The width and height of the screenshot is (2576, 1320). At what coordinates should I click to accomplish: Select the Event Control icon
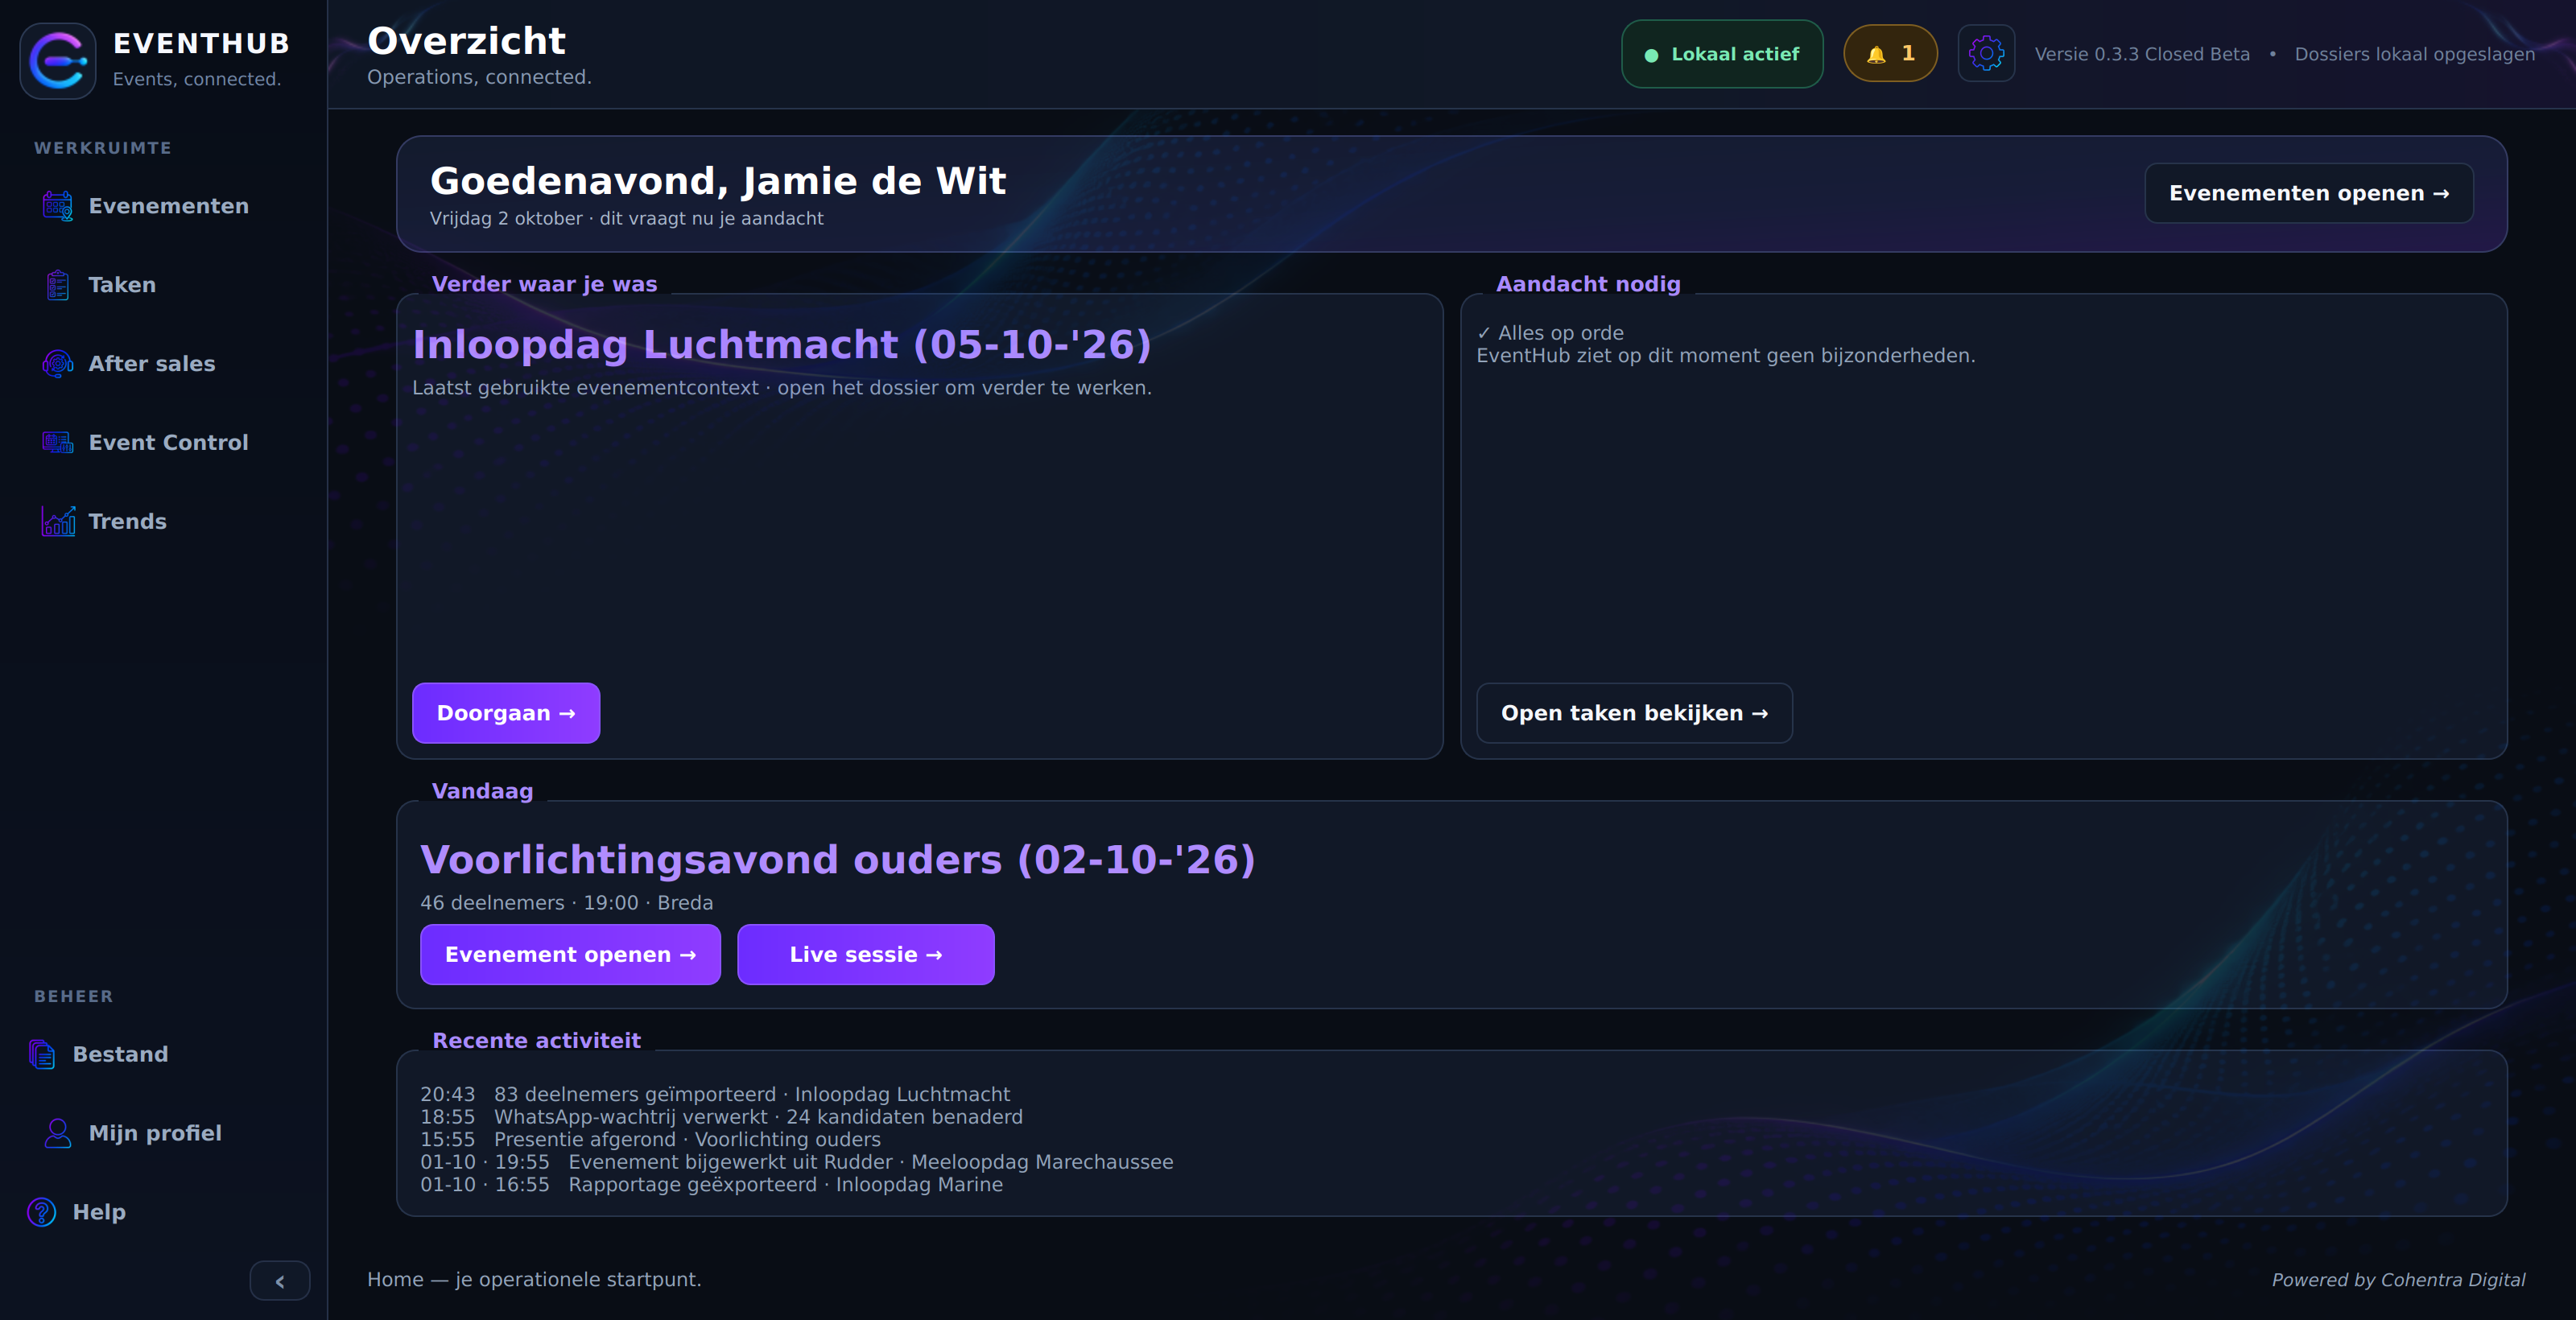[x=58, y=443]
